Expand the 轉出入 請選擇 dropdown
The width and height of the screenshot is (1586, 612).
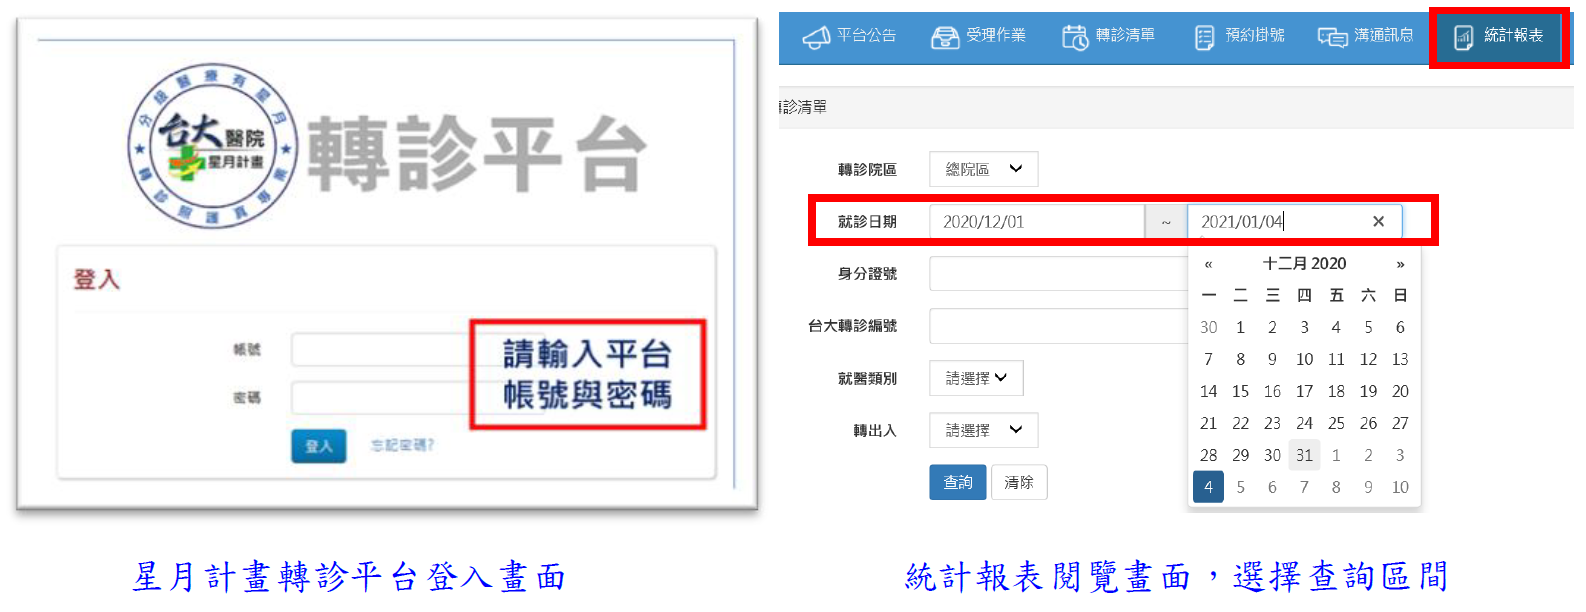pos(984,430)
